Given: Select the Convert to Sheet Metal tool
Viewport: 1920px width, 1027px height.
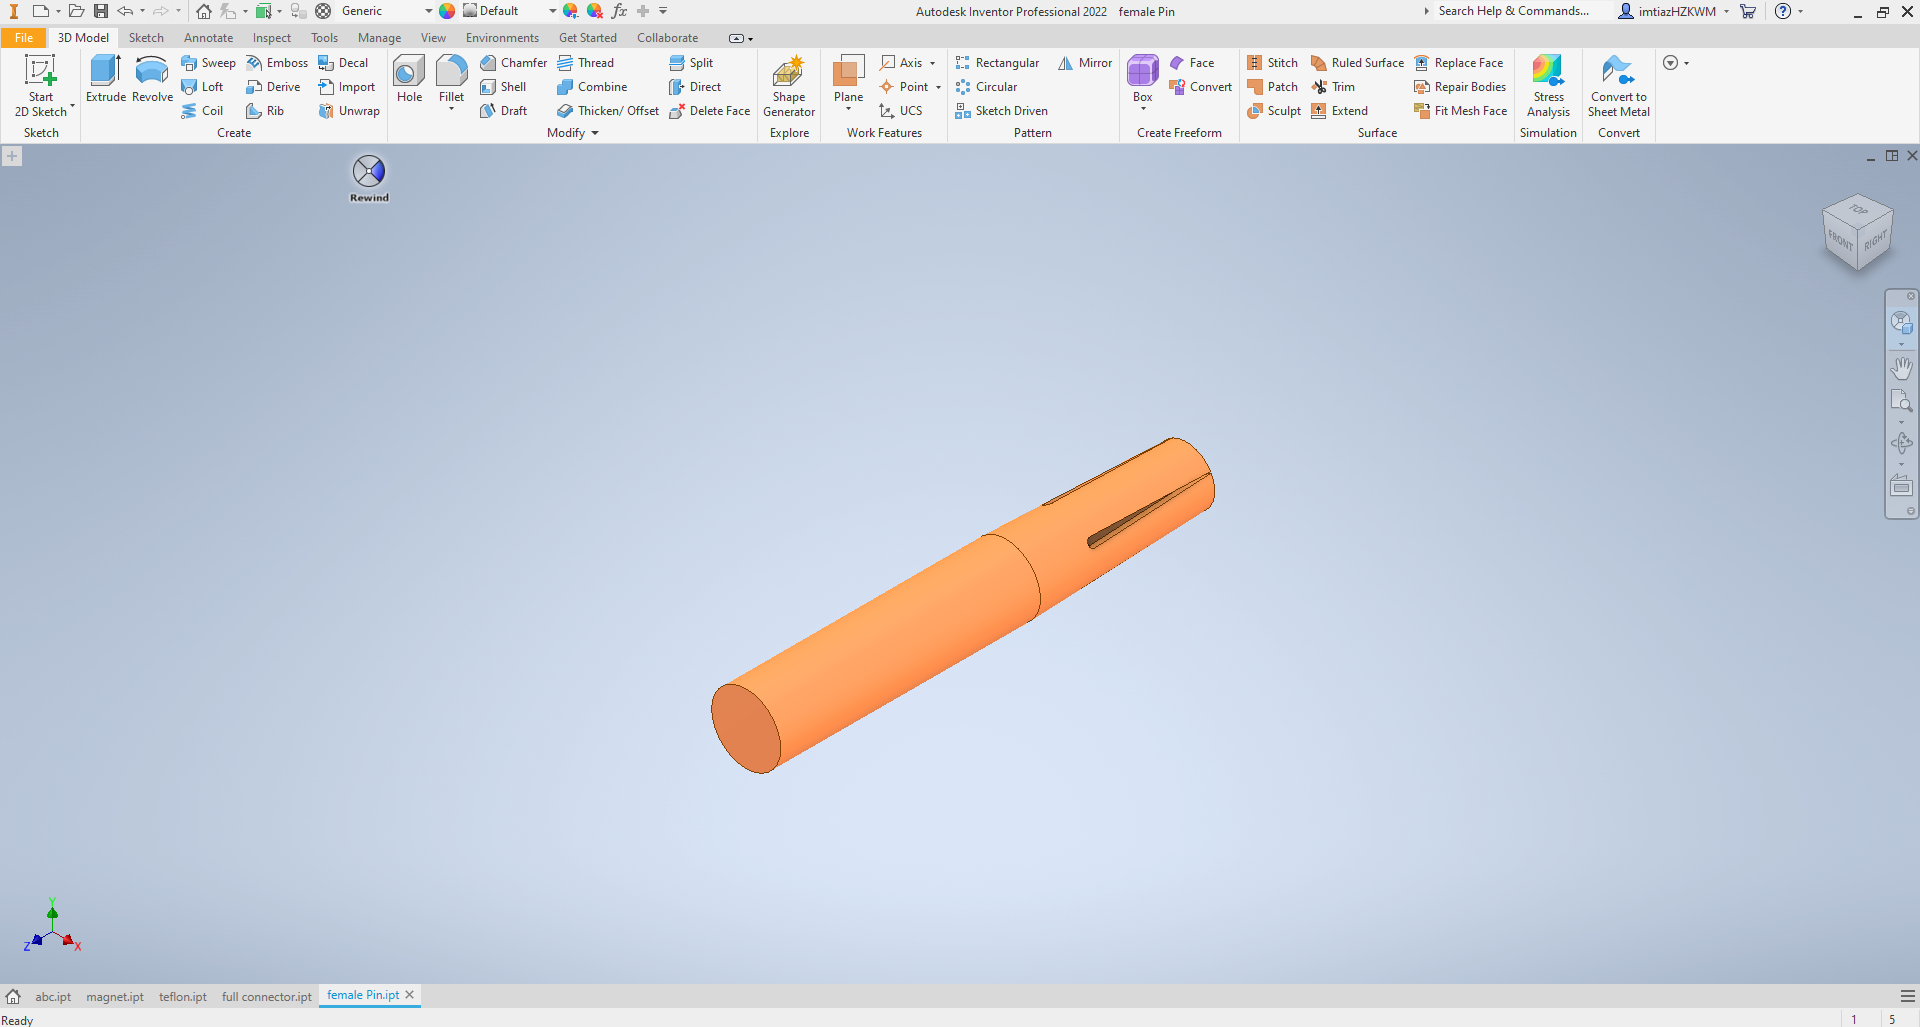Looking at the screenshot, I should pos(1618,85).
